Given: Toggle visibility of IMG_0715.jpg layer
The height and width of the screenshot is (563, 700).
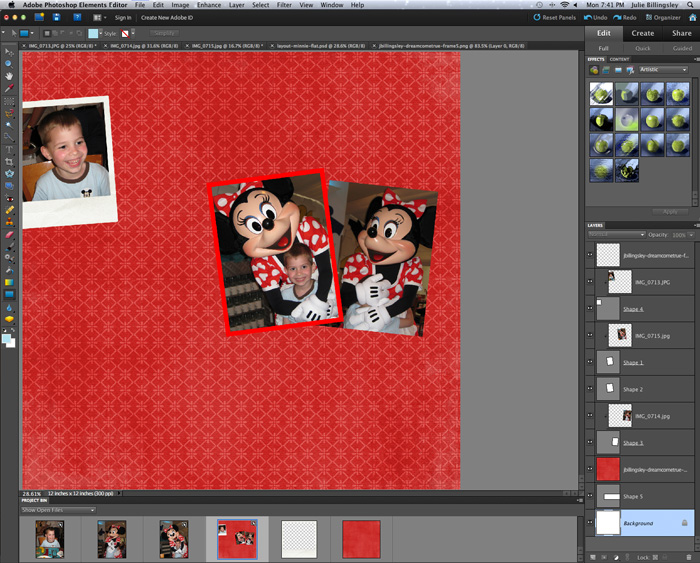Looking at the screenshot, I should coord(590,335).
